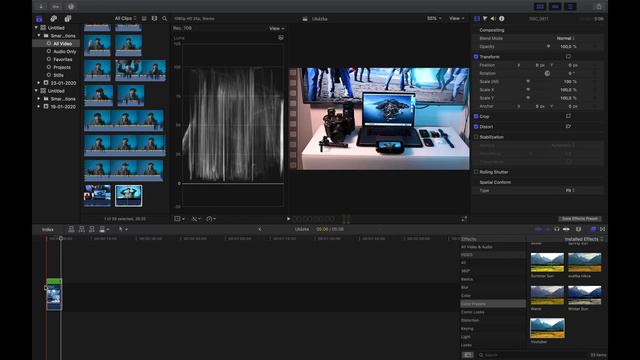
Task: Open the All Clips filter dropdown
Action: coord(125,18)
